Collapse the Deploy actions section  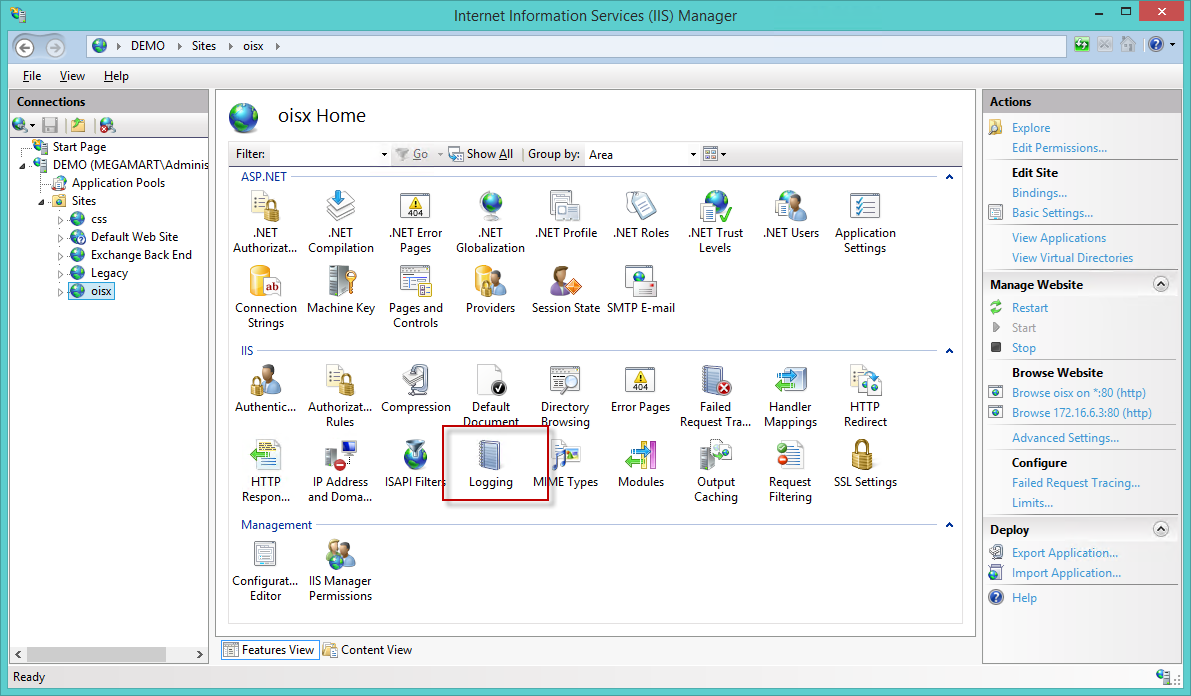pyautogui.click(x=1161, y=529)
